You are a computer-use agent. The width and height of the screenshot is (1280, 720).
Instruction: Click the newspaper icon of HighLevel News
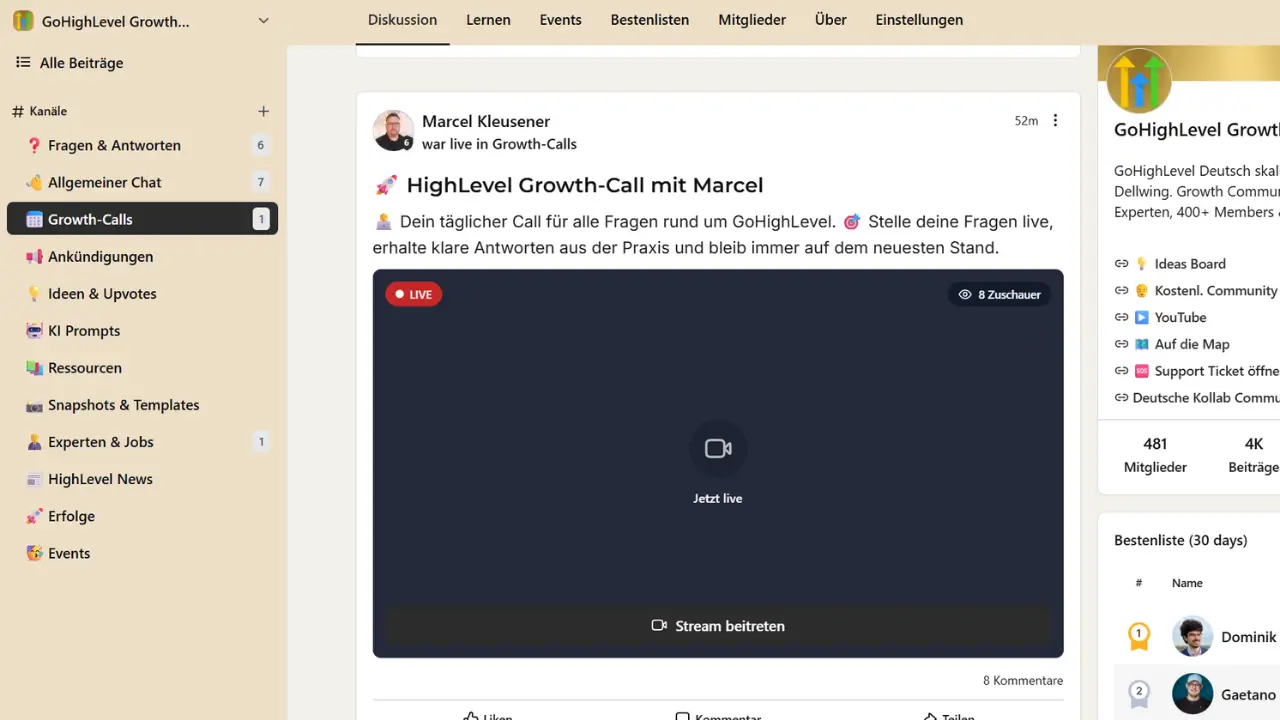coord(34,478)
